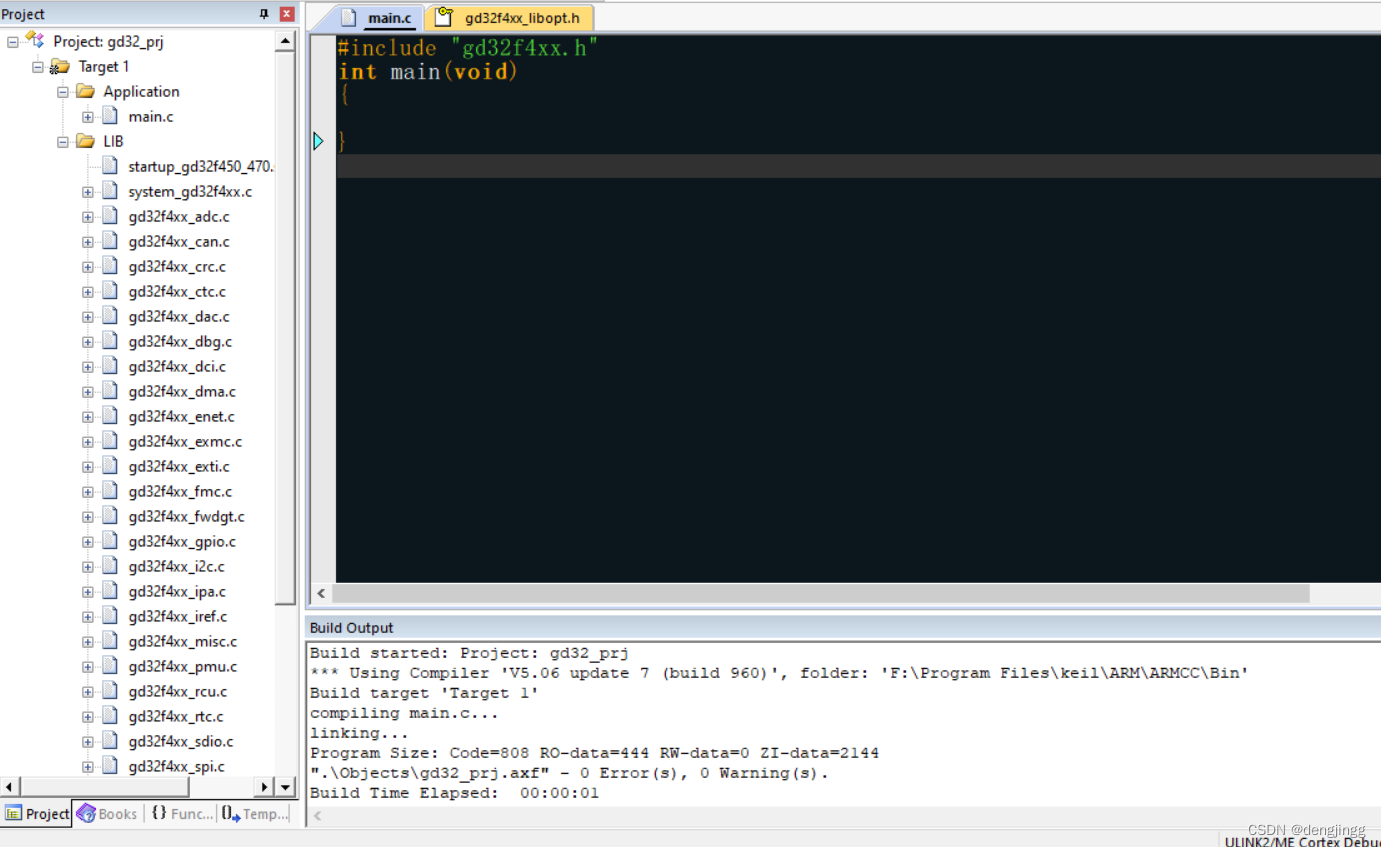Switch to the gd32f4xx_libopt.h editor tab

coord(510,18)
